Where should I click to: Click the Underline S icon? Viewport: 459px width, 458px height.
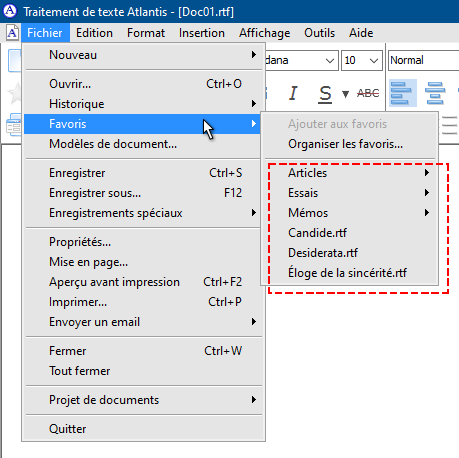tap(325, 94)
